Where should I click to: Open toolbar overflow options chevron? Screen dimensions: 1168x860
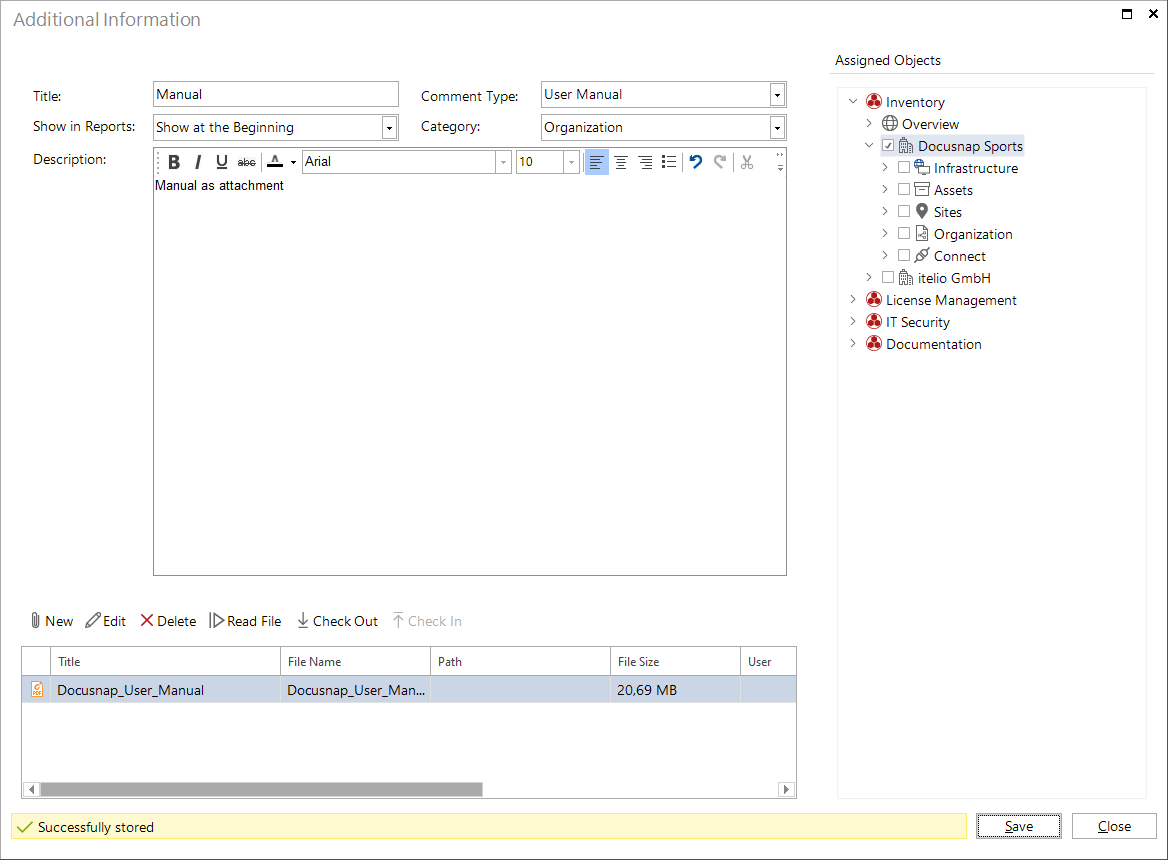pyautogui.click(x=780, y=162)
